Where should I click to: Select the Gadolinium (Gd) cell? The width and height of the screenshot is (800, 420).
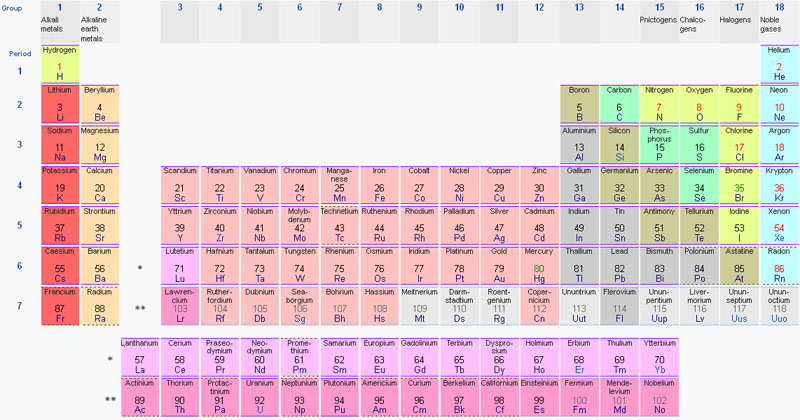coord(419,357)
